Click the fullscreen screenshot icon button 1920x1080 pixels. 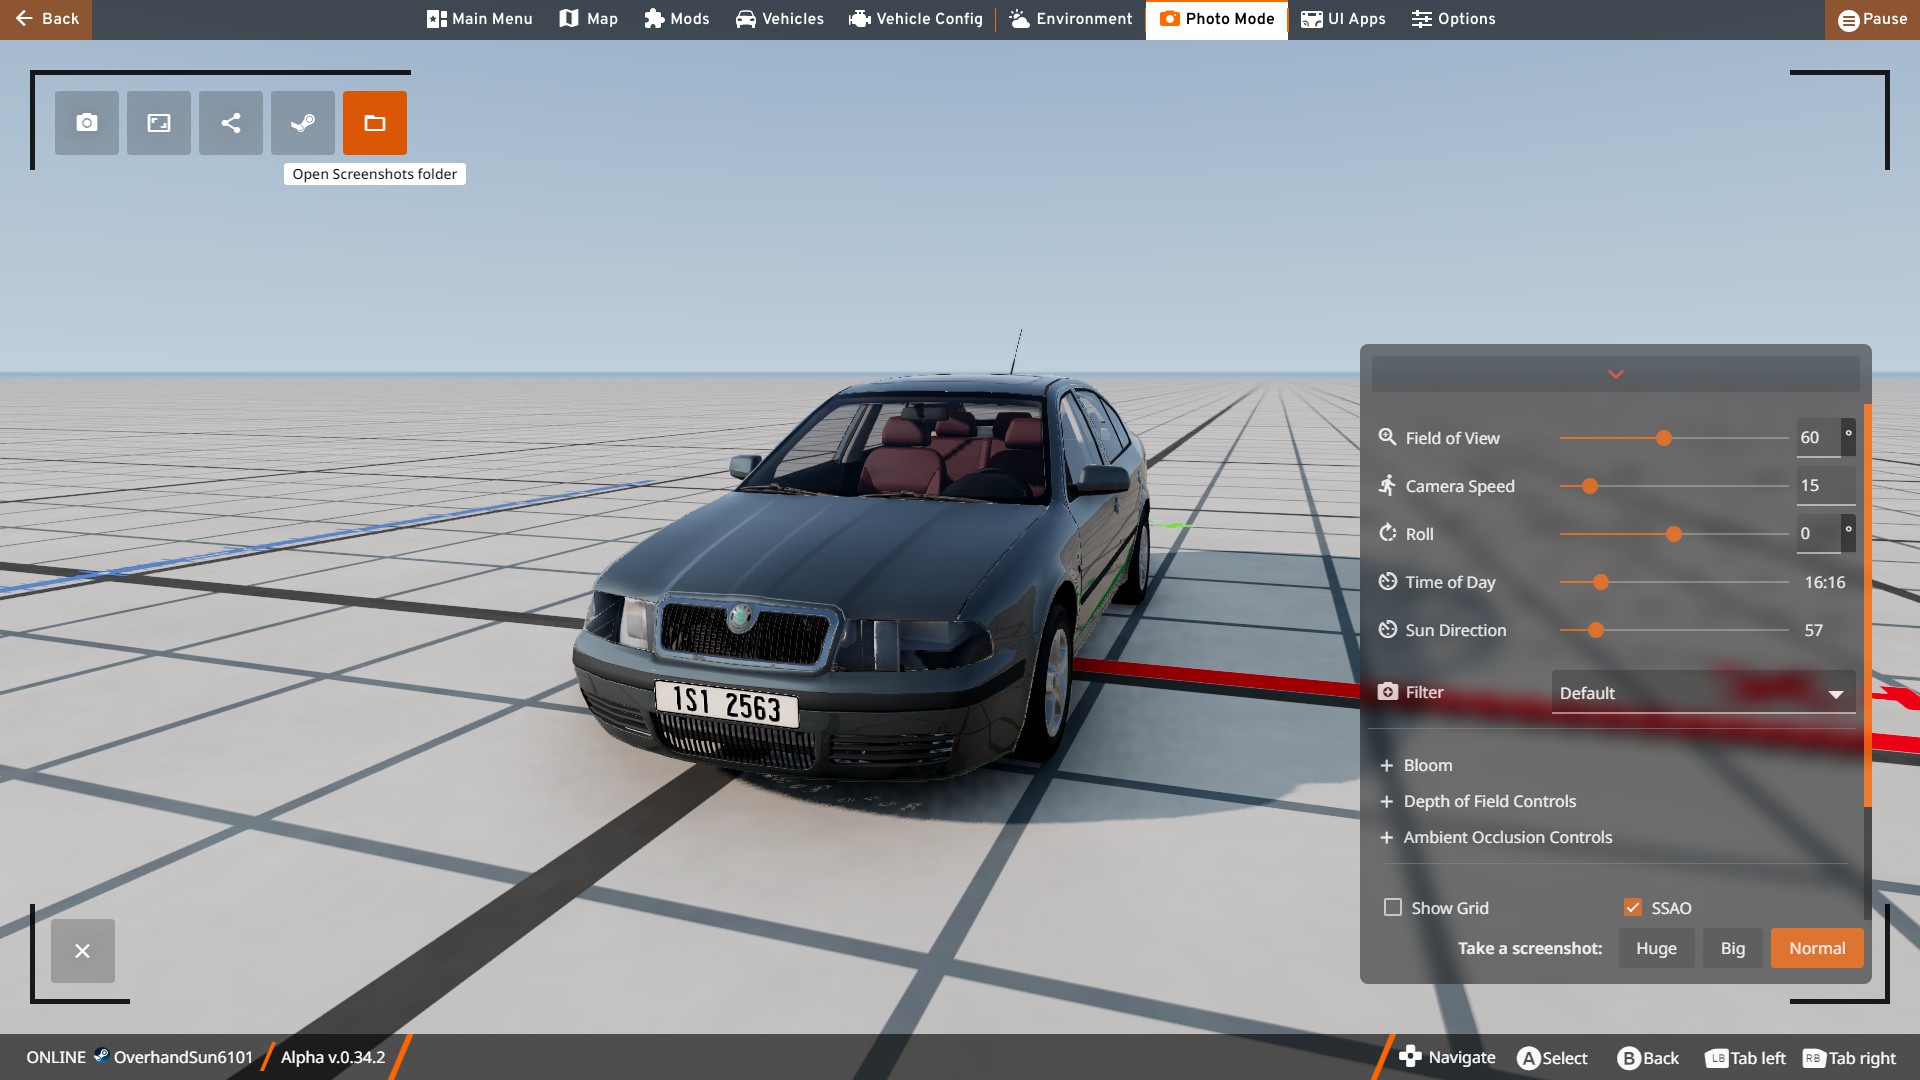(x=159, y=123)
